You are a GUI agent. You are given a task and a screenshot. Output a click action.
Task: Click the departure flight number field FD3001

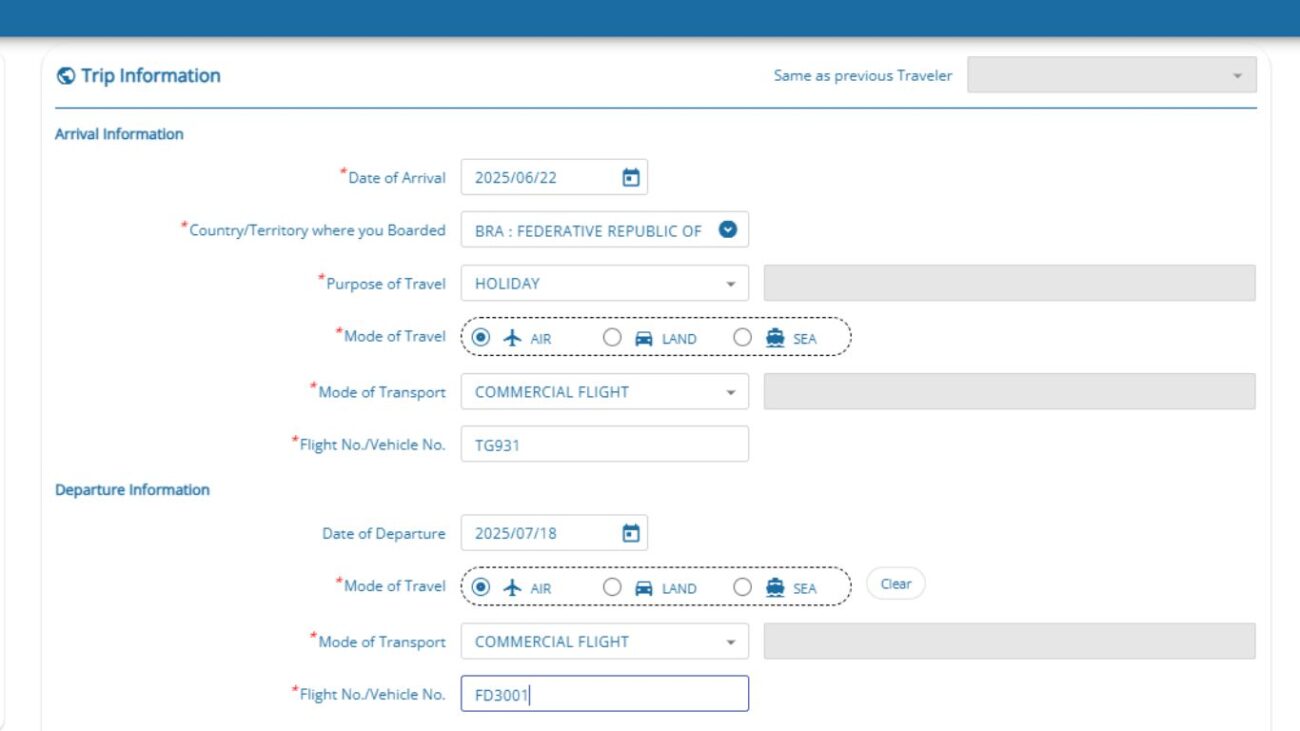pos(604,694)
